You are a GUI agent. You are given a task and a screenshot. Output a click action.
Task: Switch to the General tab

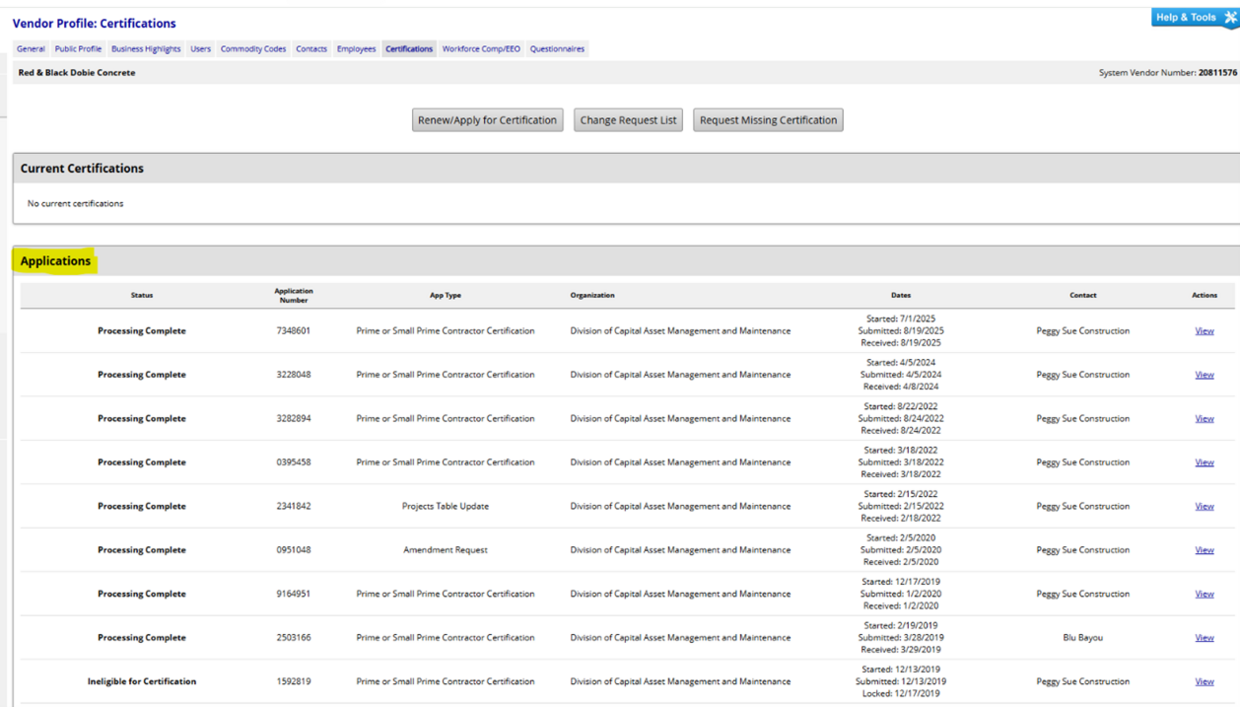[x=31, y=49]
